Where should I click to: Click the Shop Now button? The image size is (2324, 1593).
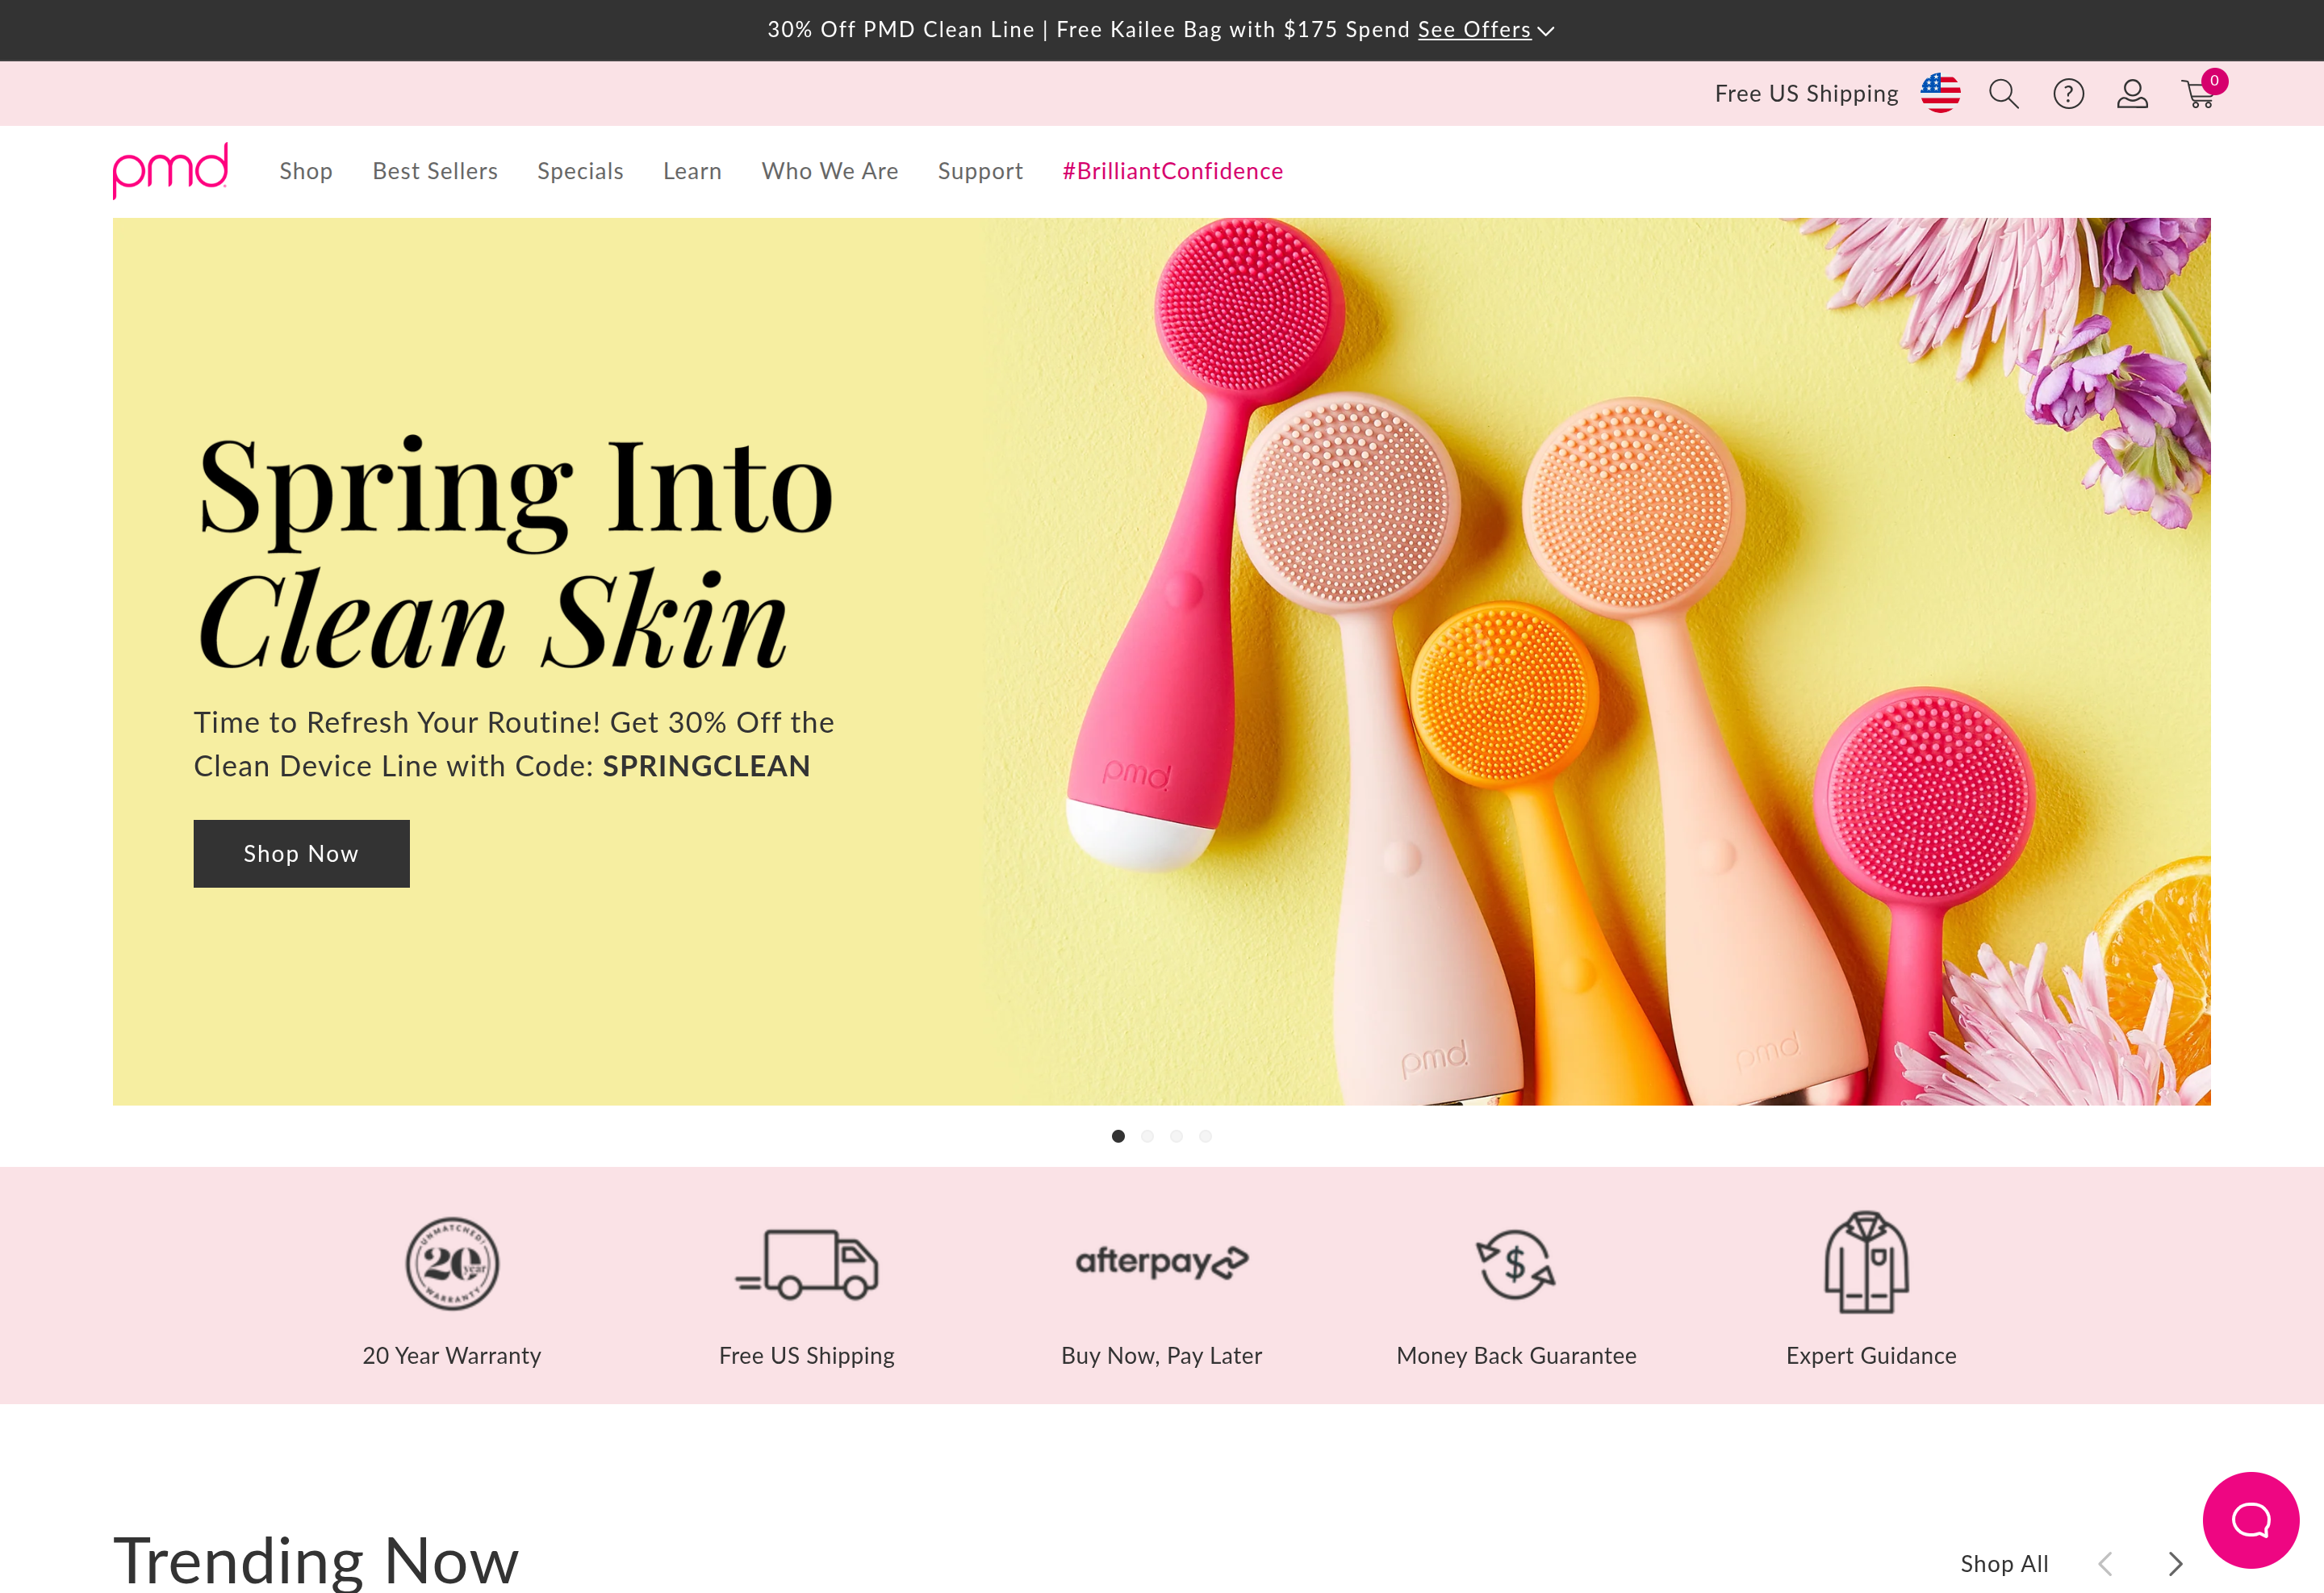point(301,853)
